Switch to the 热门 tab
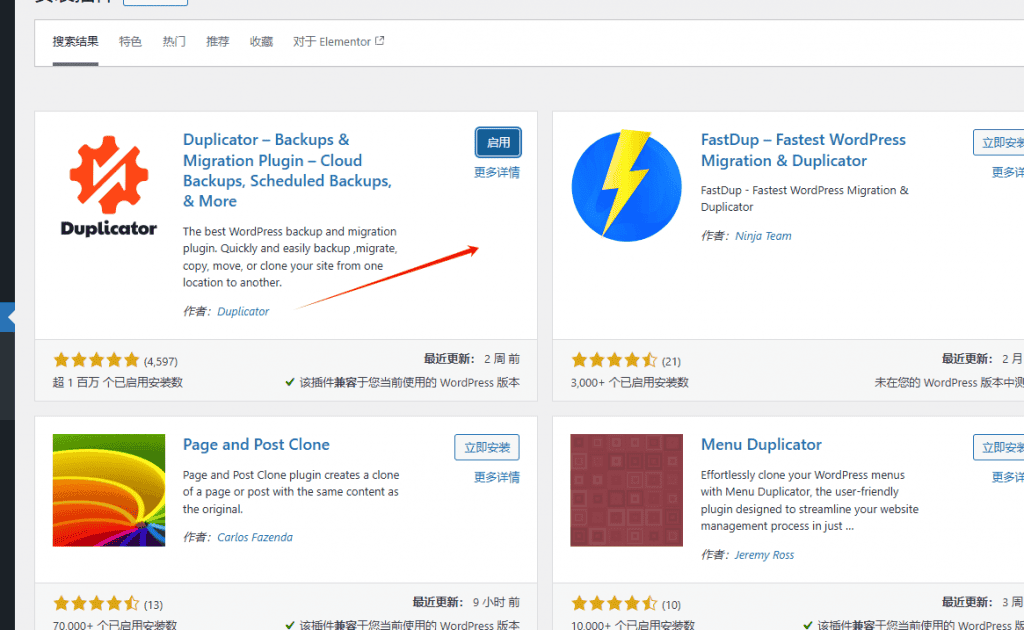Image resolution: width=1024 pixels, height=630 pixels. (x=173, y=41)
